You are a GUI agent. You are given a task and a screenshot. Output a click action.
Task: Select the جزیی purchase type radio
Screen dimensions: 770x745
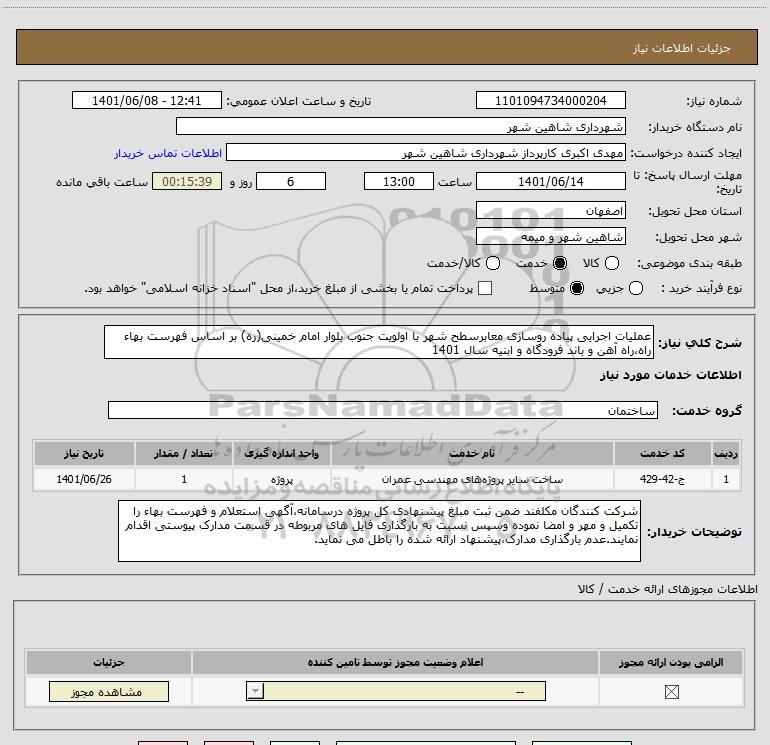635,288
